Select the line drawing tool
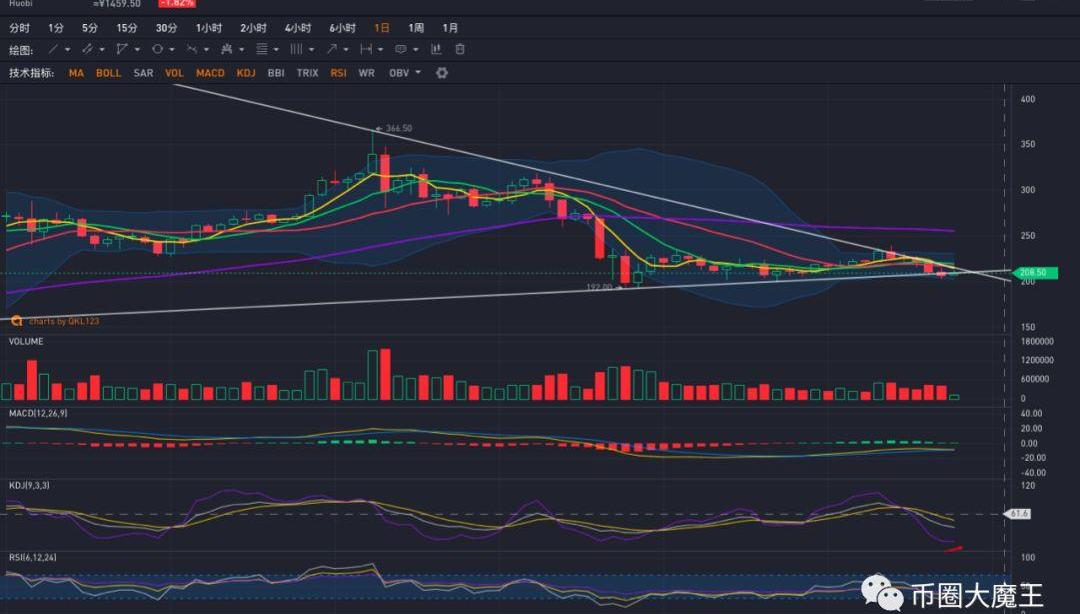 coord(52,49)
